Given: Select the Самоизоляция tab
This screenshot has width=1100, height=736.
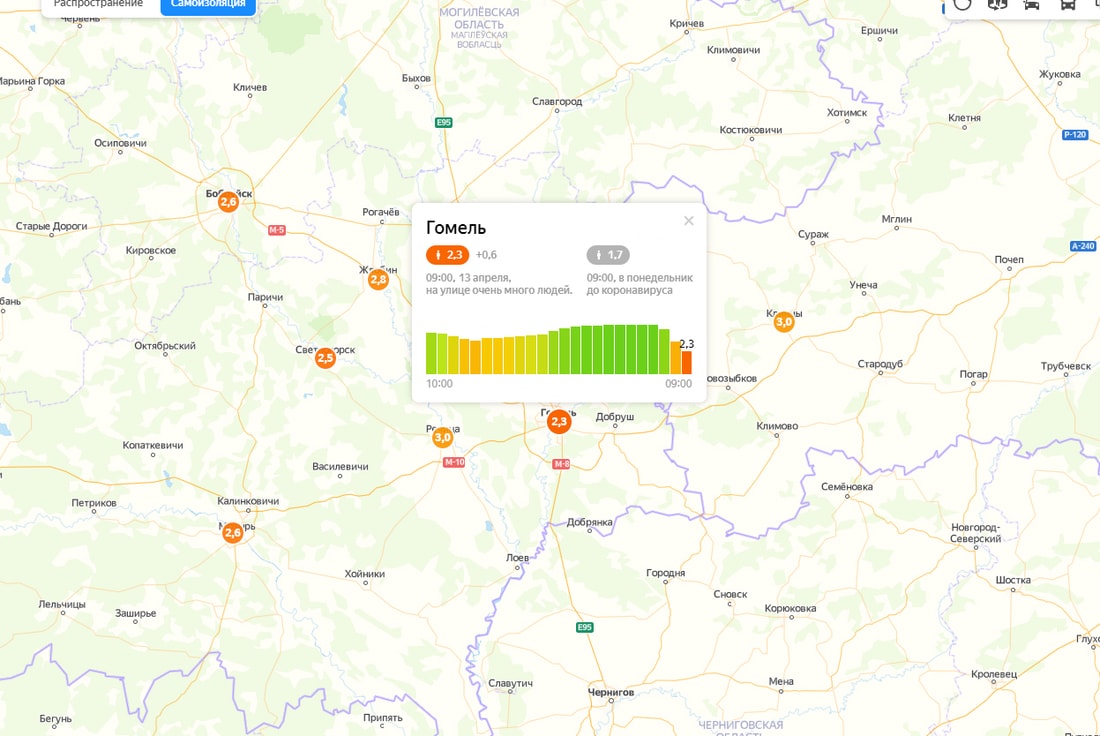Looking at the screenshot, I should coord(208,4).
